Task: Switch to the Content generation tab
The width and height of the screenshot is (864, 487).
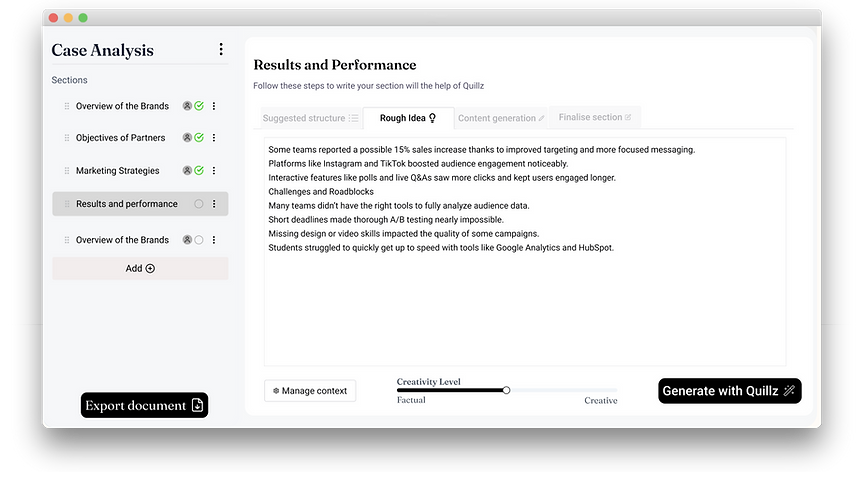Action: (x=501, y=118)
